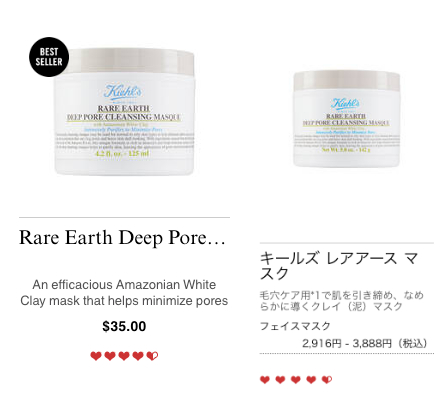Image resolution: width=447 pixels, height=402 pixels.
Task: Click the first heart in the Japanese listing
Action: point(265,380)
